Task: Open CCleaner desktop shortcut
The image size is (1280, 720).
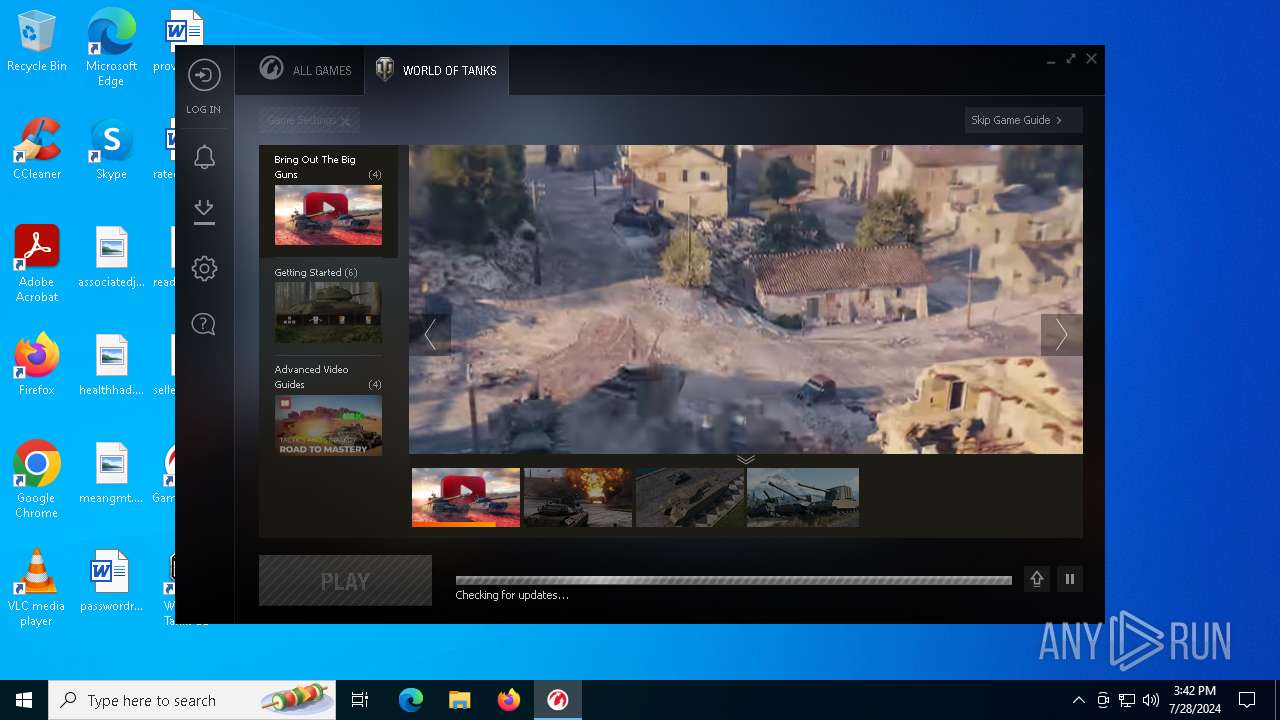Action: [37, 149]
